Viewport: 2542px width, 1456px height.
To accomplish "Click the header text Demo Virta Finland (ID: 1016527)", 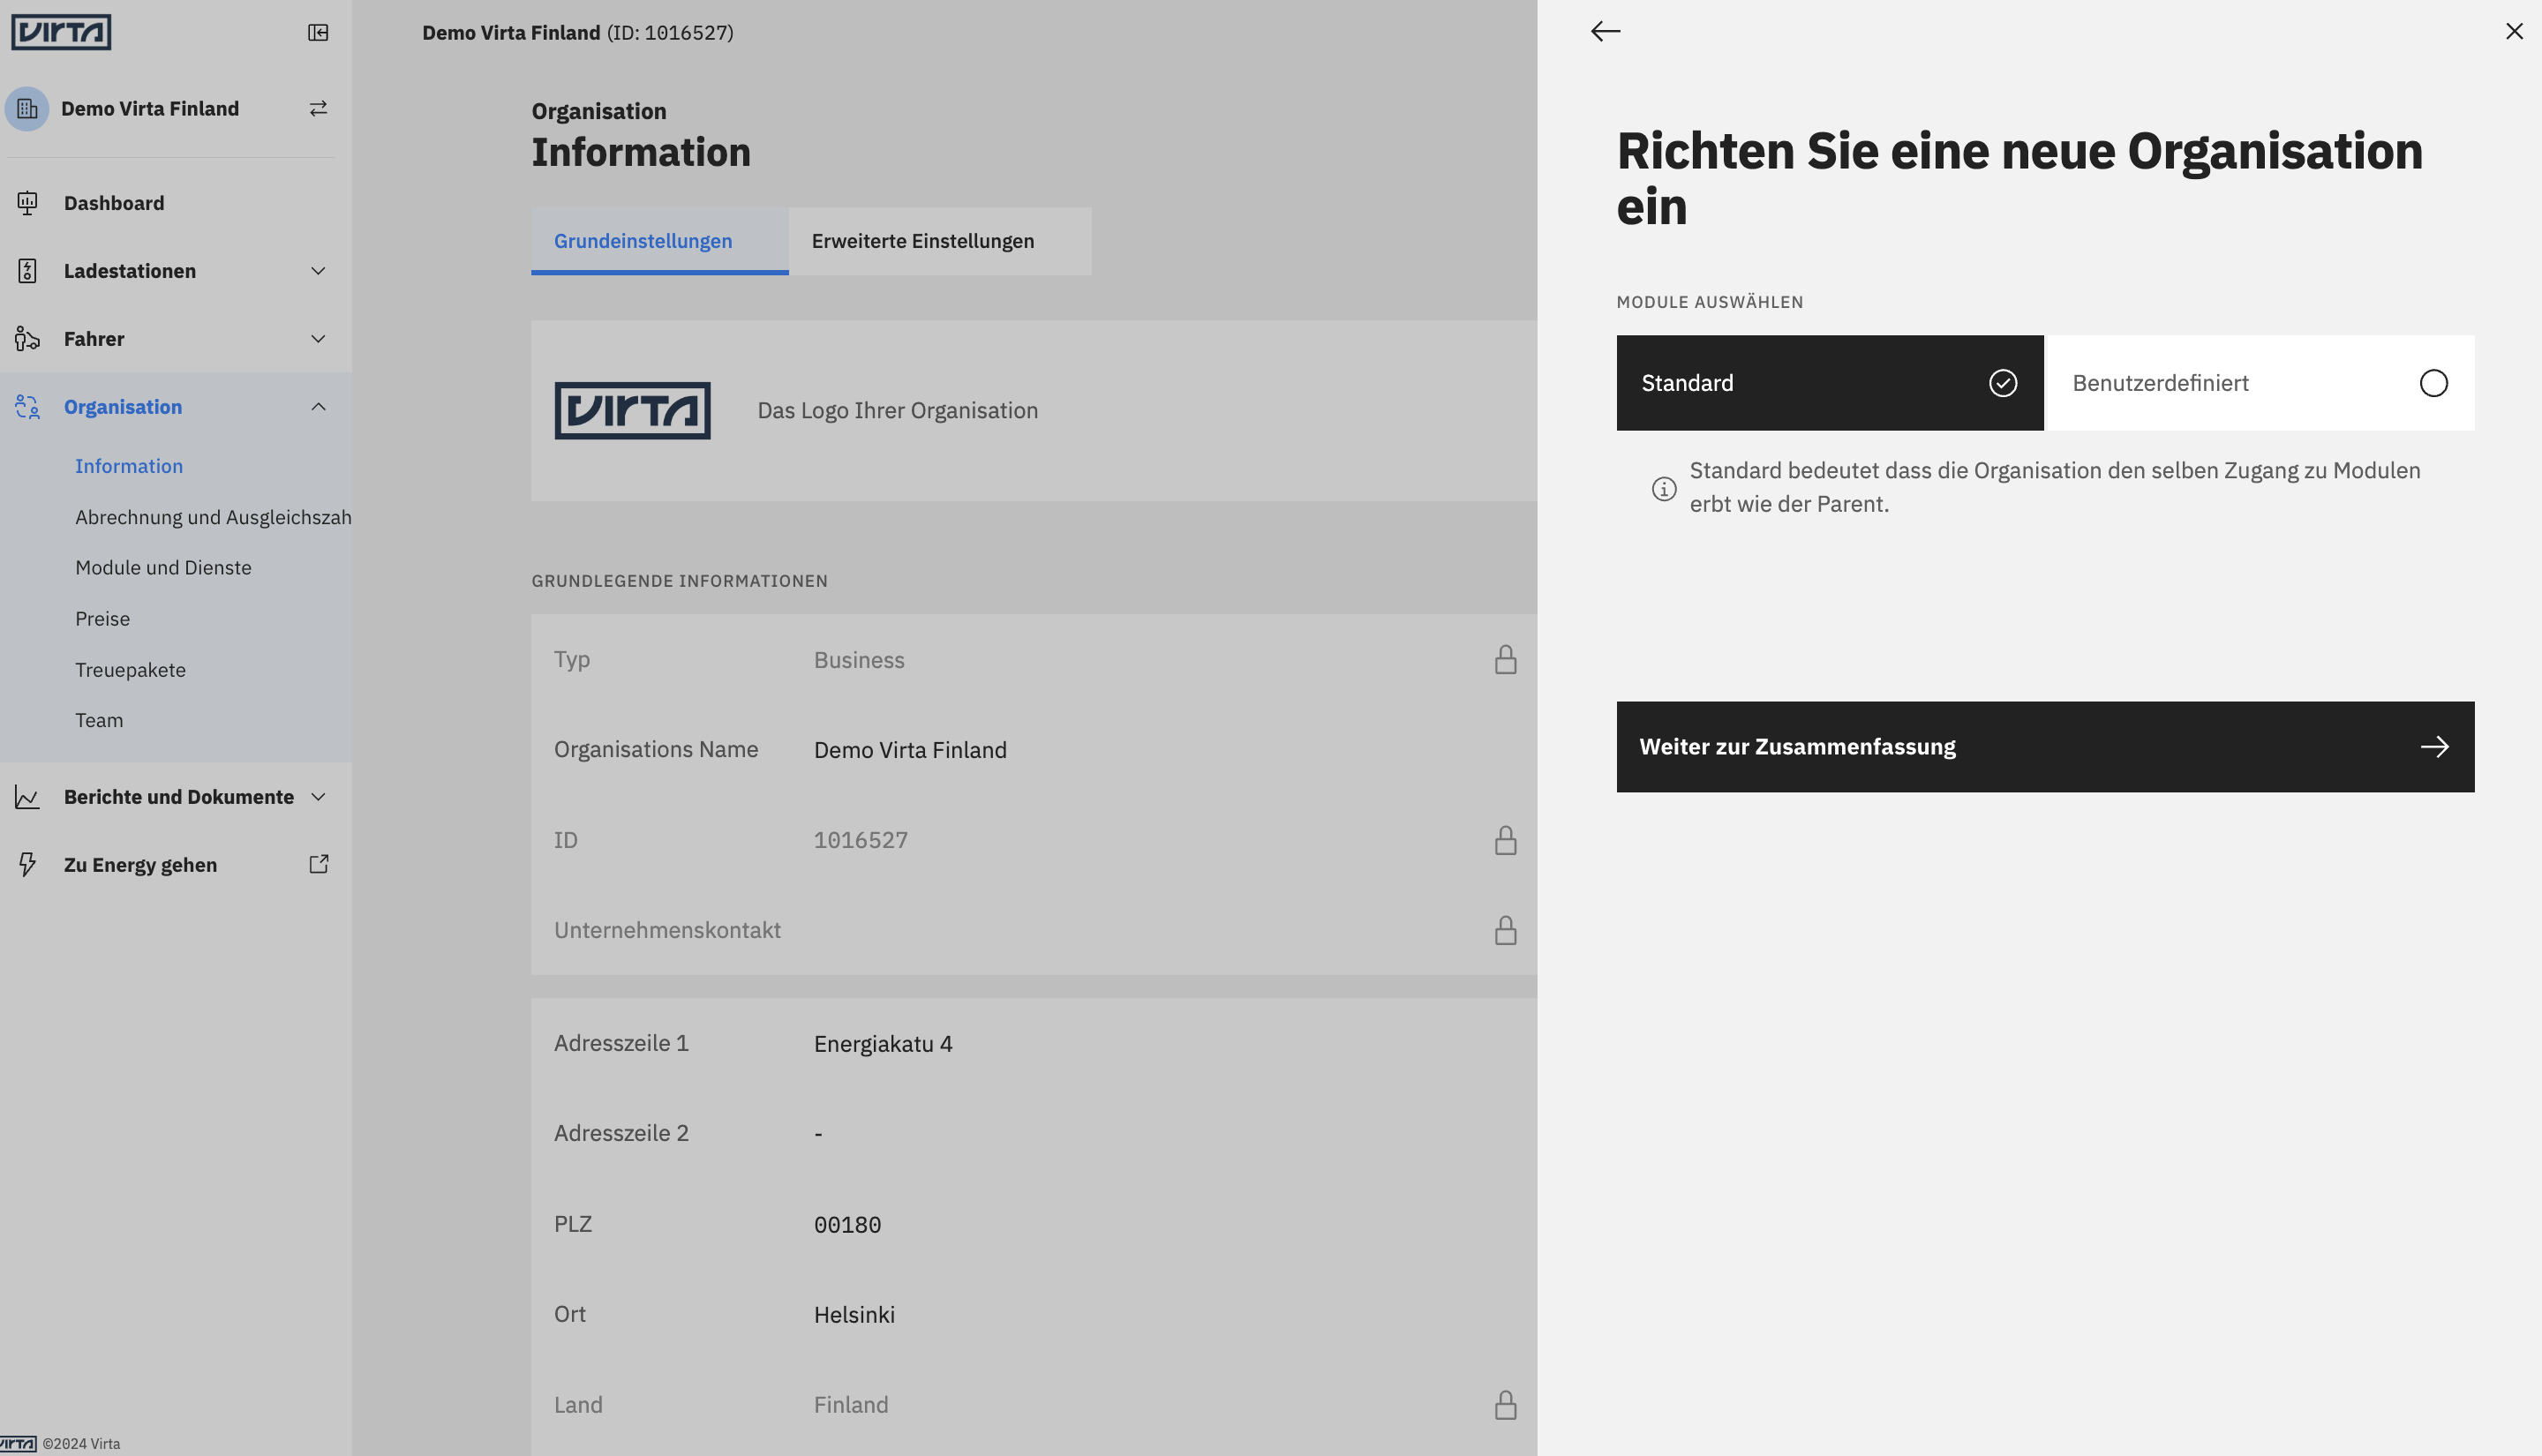I will [578, 33].
